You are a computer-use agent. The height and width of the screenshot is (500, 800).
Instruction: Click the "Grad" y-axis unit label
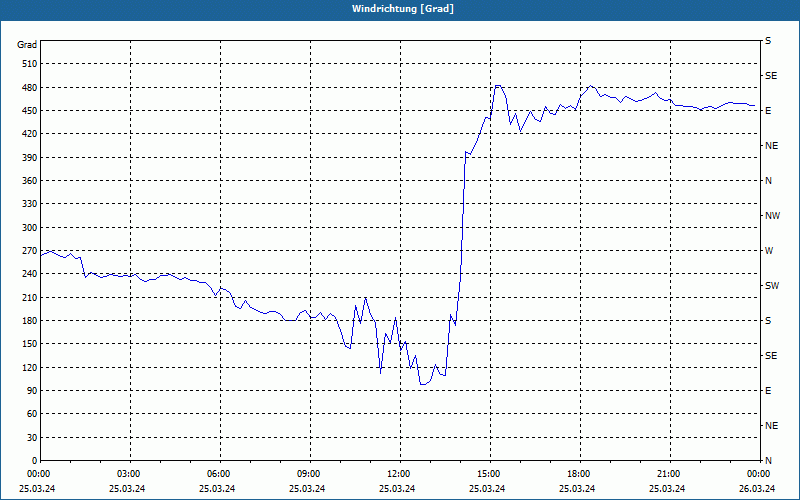click(27, 45)
